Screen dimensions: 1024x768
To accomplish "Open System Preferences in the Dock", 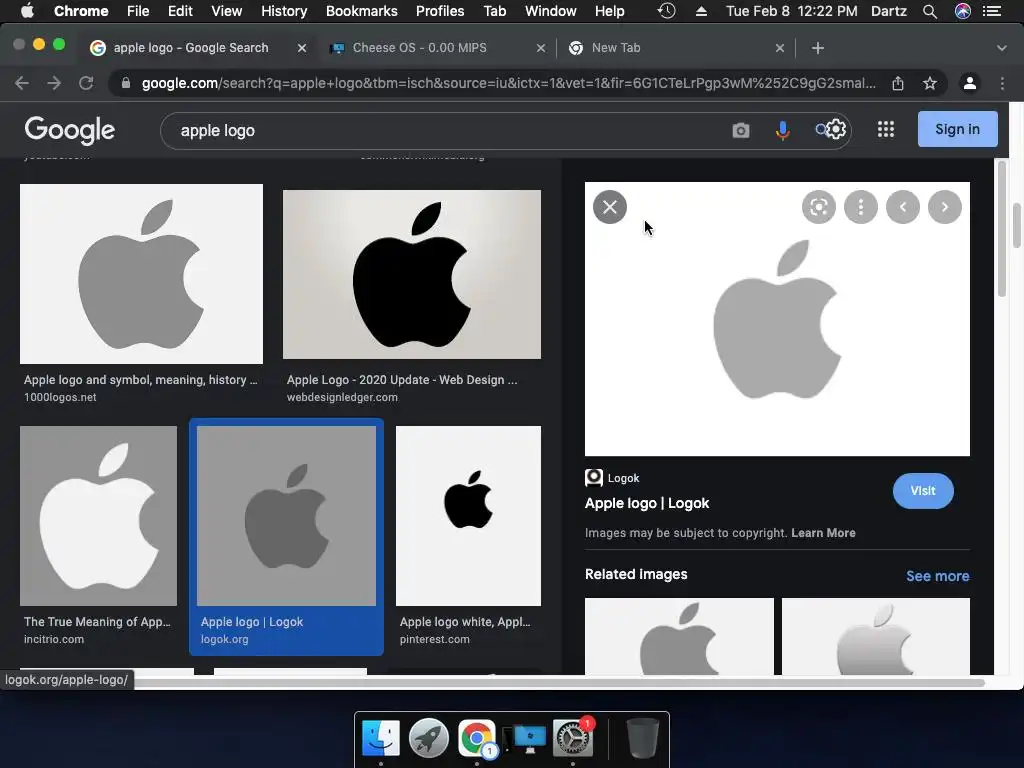I will [573, 738].
